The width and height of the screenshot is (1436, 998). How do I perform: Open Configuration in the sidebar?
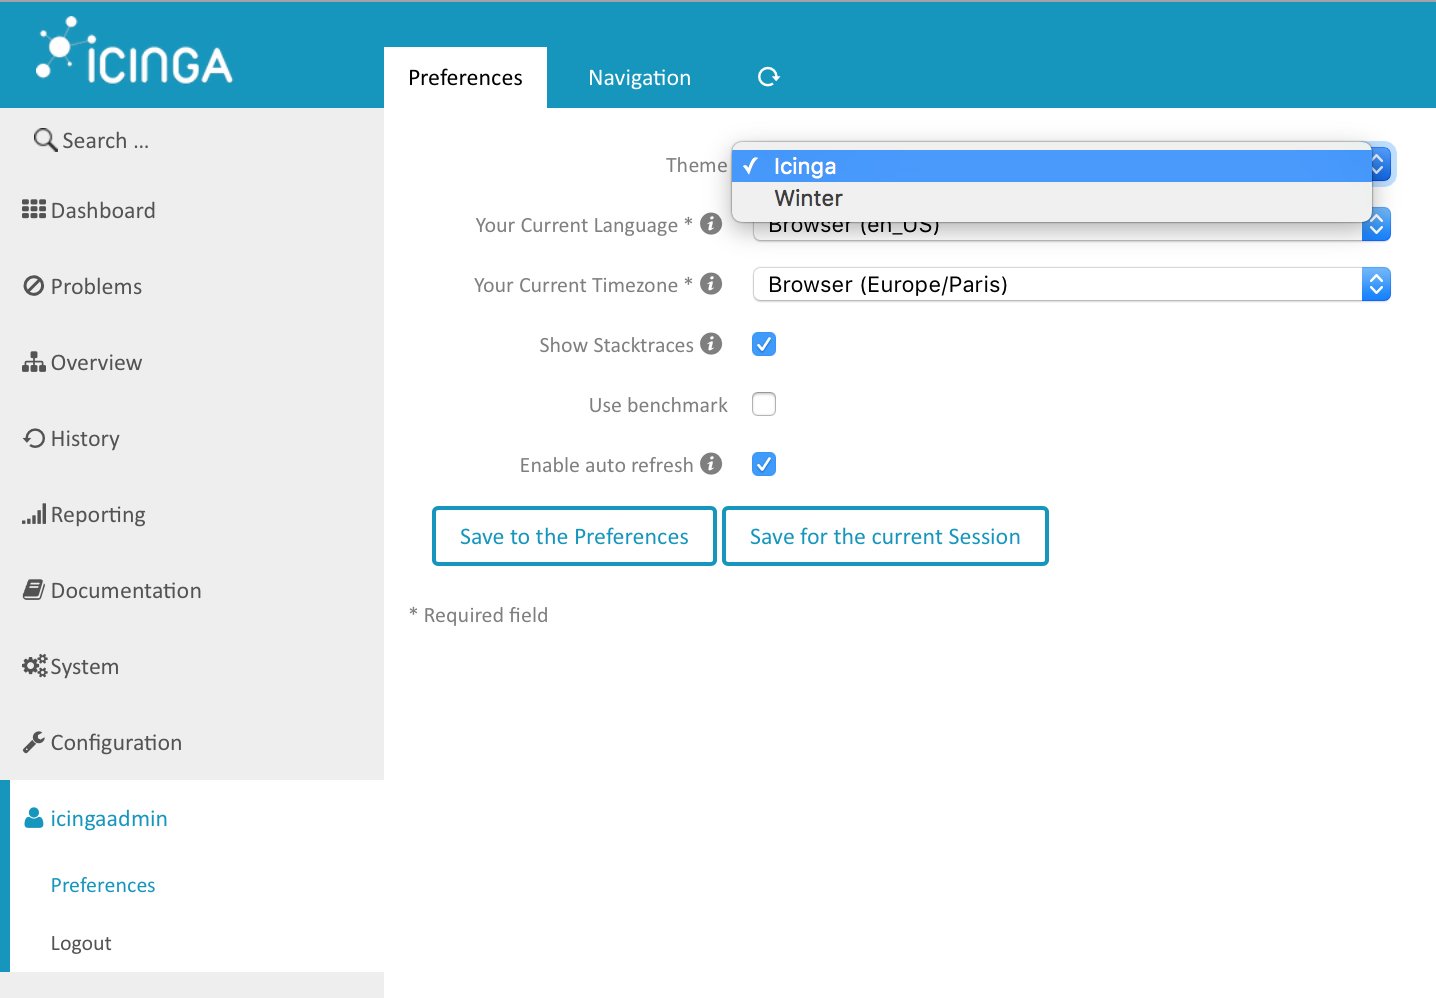[x=192, y=742]
